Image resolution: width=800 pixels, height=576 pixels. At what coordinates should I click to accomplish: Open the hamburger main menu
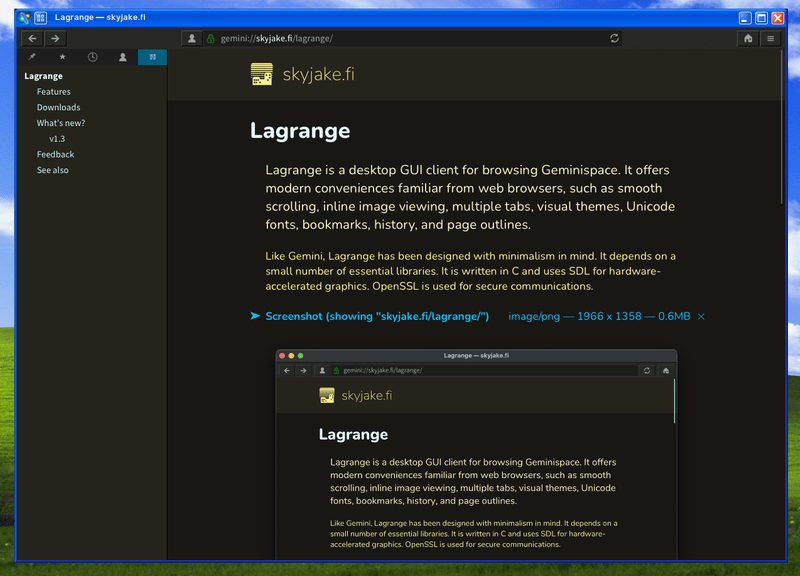point(770,38)
